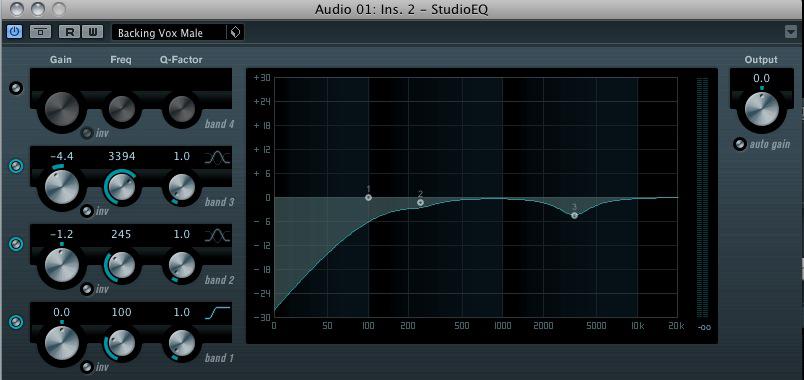
Task: Click the Output gain knob
Action: click(x=761, y=110)
